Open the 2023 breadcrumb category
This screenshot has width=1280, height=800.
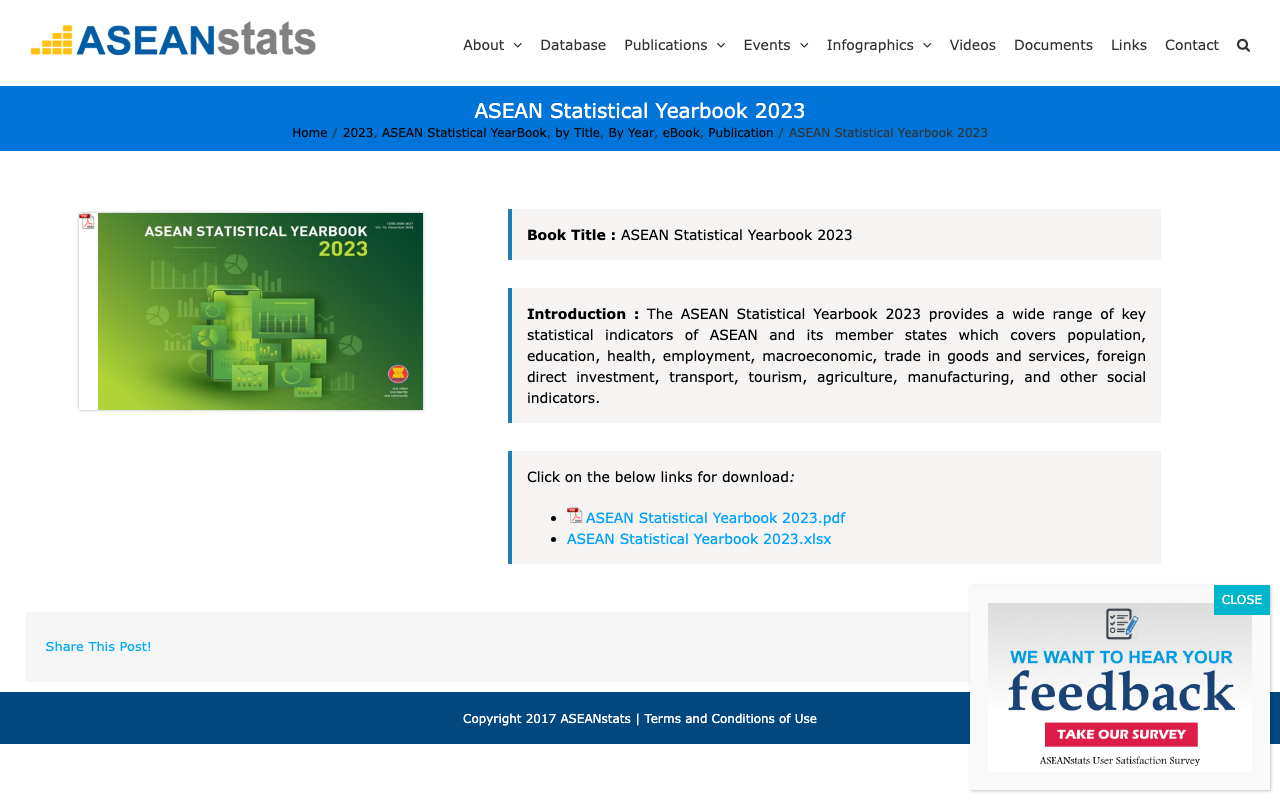tap(358, 133)
